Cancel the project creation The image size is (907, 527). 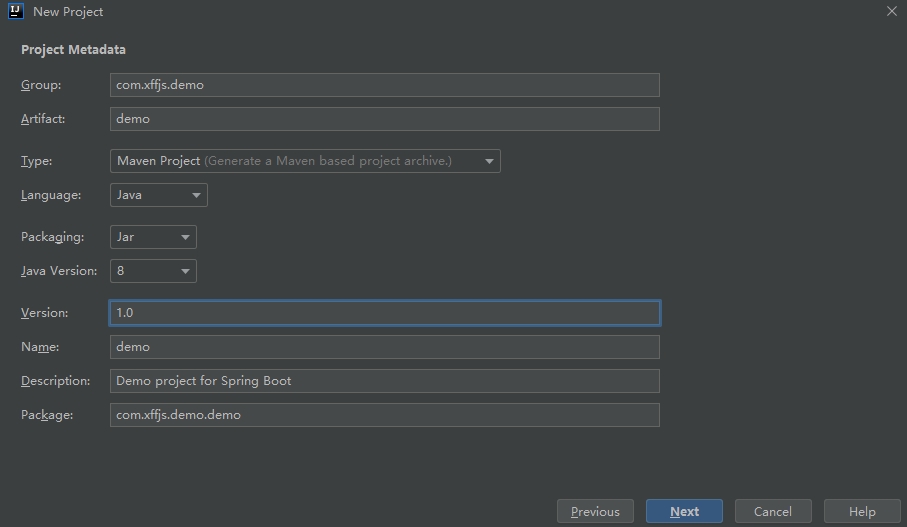[773, 512]
